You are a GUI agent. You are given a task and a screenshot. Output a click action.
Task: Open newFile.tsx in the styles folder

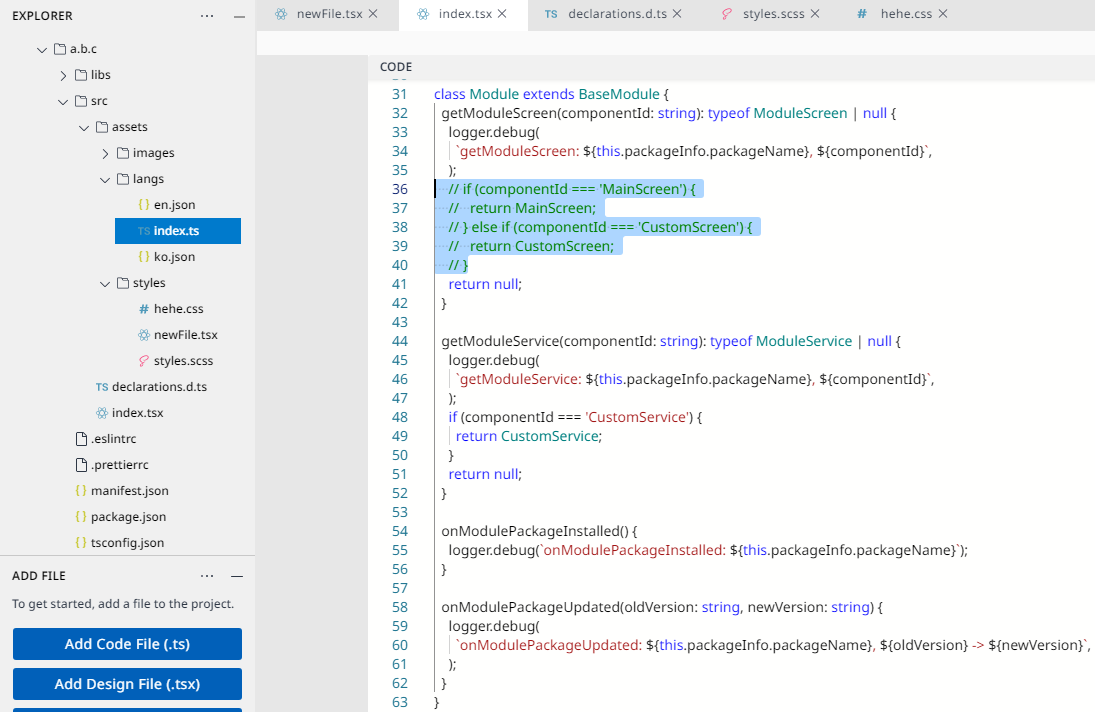(186, 335)
